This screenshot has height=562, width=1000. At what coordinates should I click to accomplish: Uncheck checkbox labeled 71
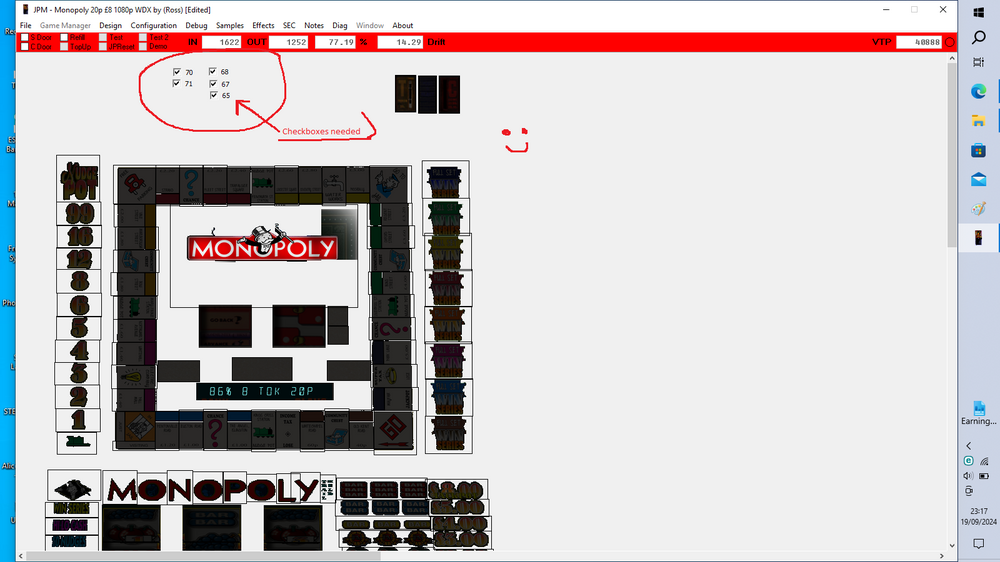click(x=177, y=84)
